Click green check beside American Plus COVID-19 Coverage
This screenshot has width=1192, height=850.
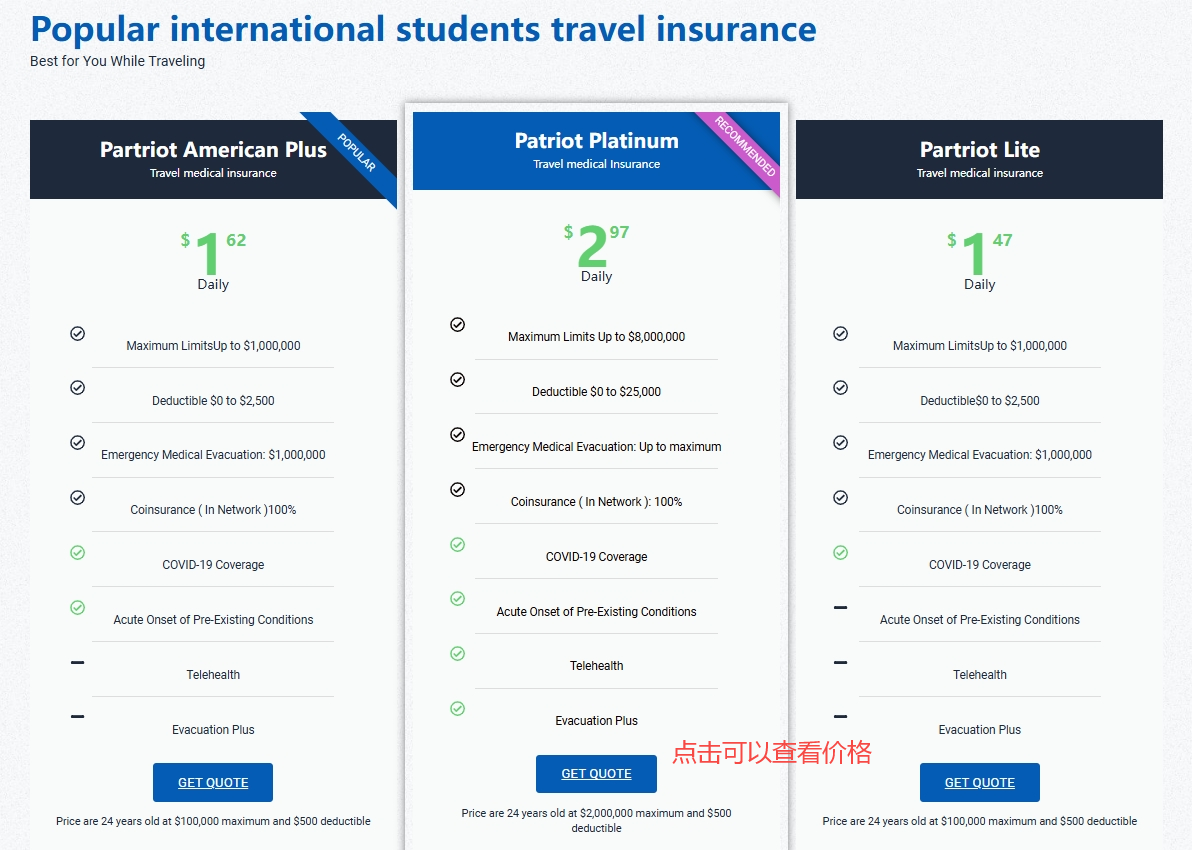click(x=78, y=553)
